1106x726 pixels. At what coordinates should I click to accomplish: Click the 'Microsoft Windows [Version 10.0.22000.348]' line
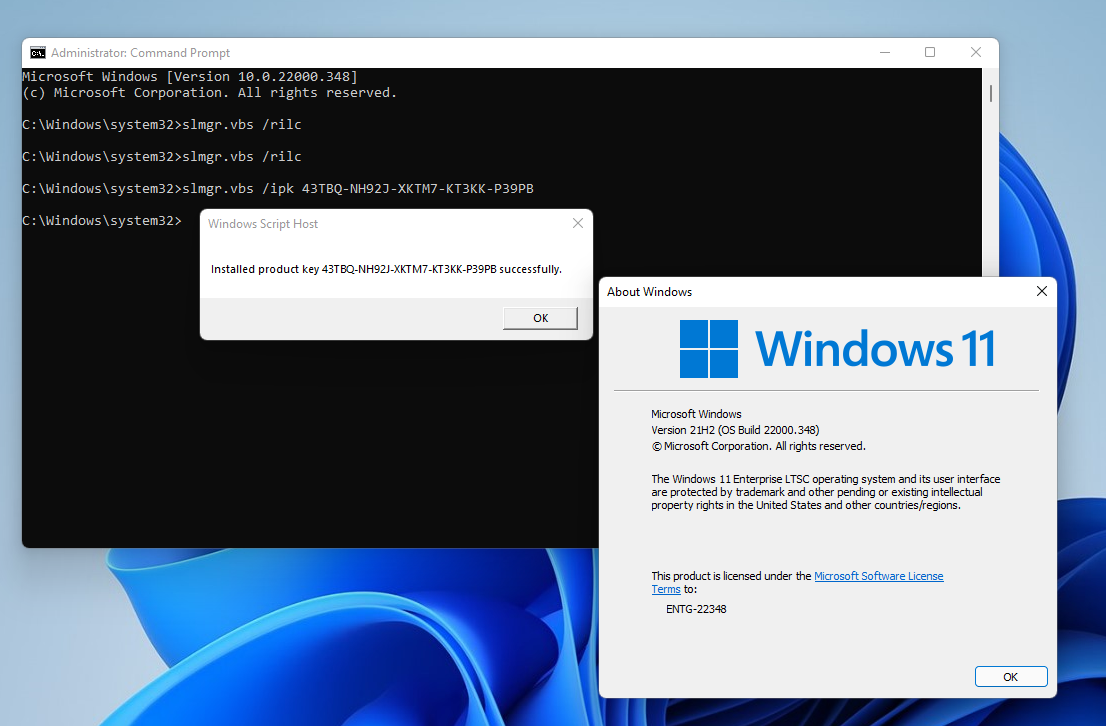[190, 76]
